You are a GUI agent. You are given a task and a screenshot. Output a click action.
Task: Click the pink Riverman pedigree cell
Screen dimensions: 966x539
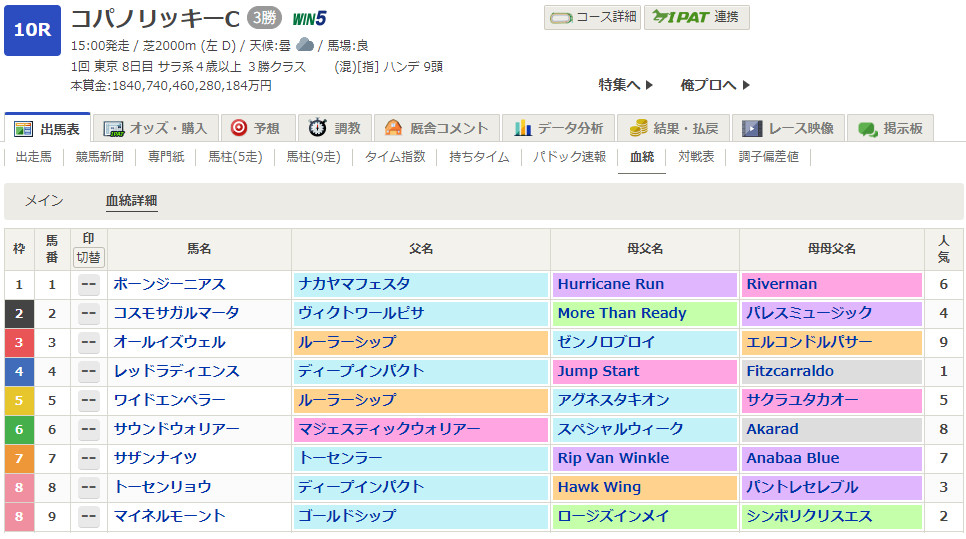pos(831,285)
